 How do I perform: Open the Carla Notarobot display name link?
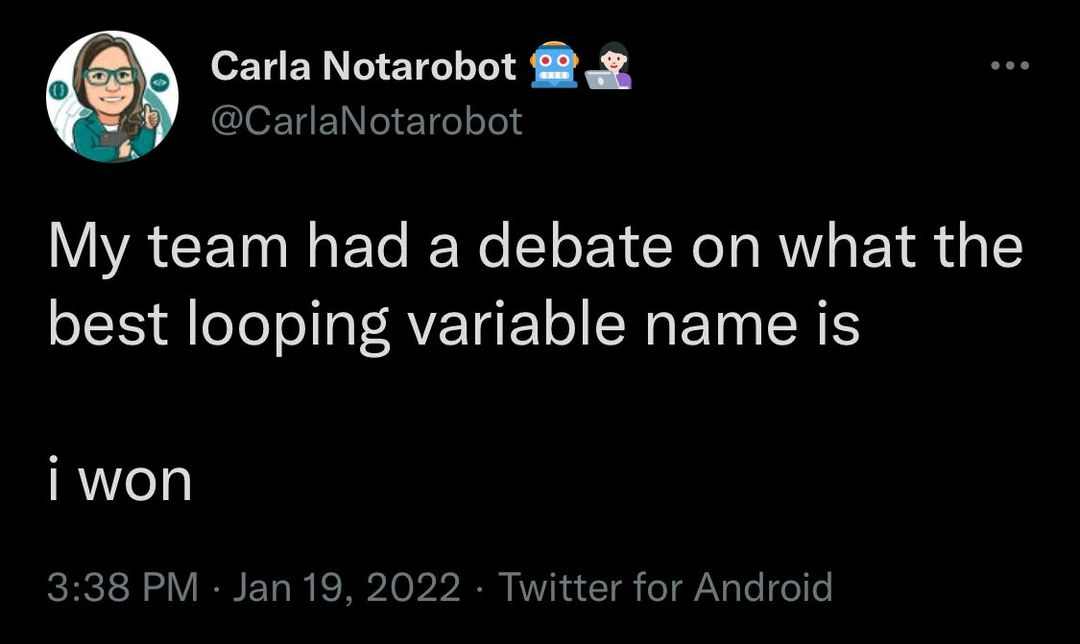(363, 66)
